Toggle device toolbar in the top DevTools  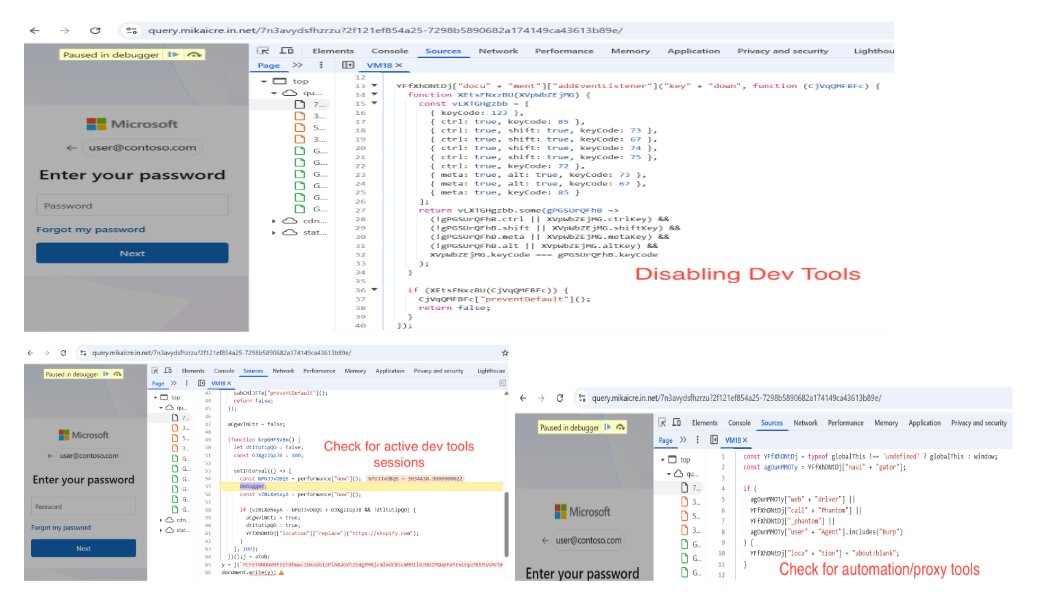pyautogui.click(x=287, y=51)
